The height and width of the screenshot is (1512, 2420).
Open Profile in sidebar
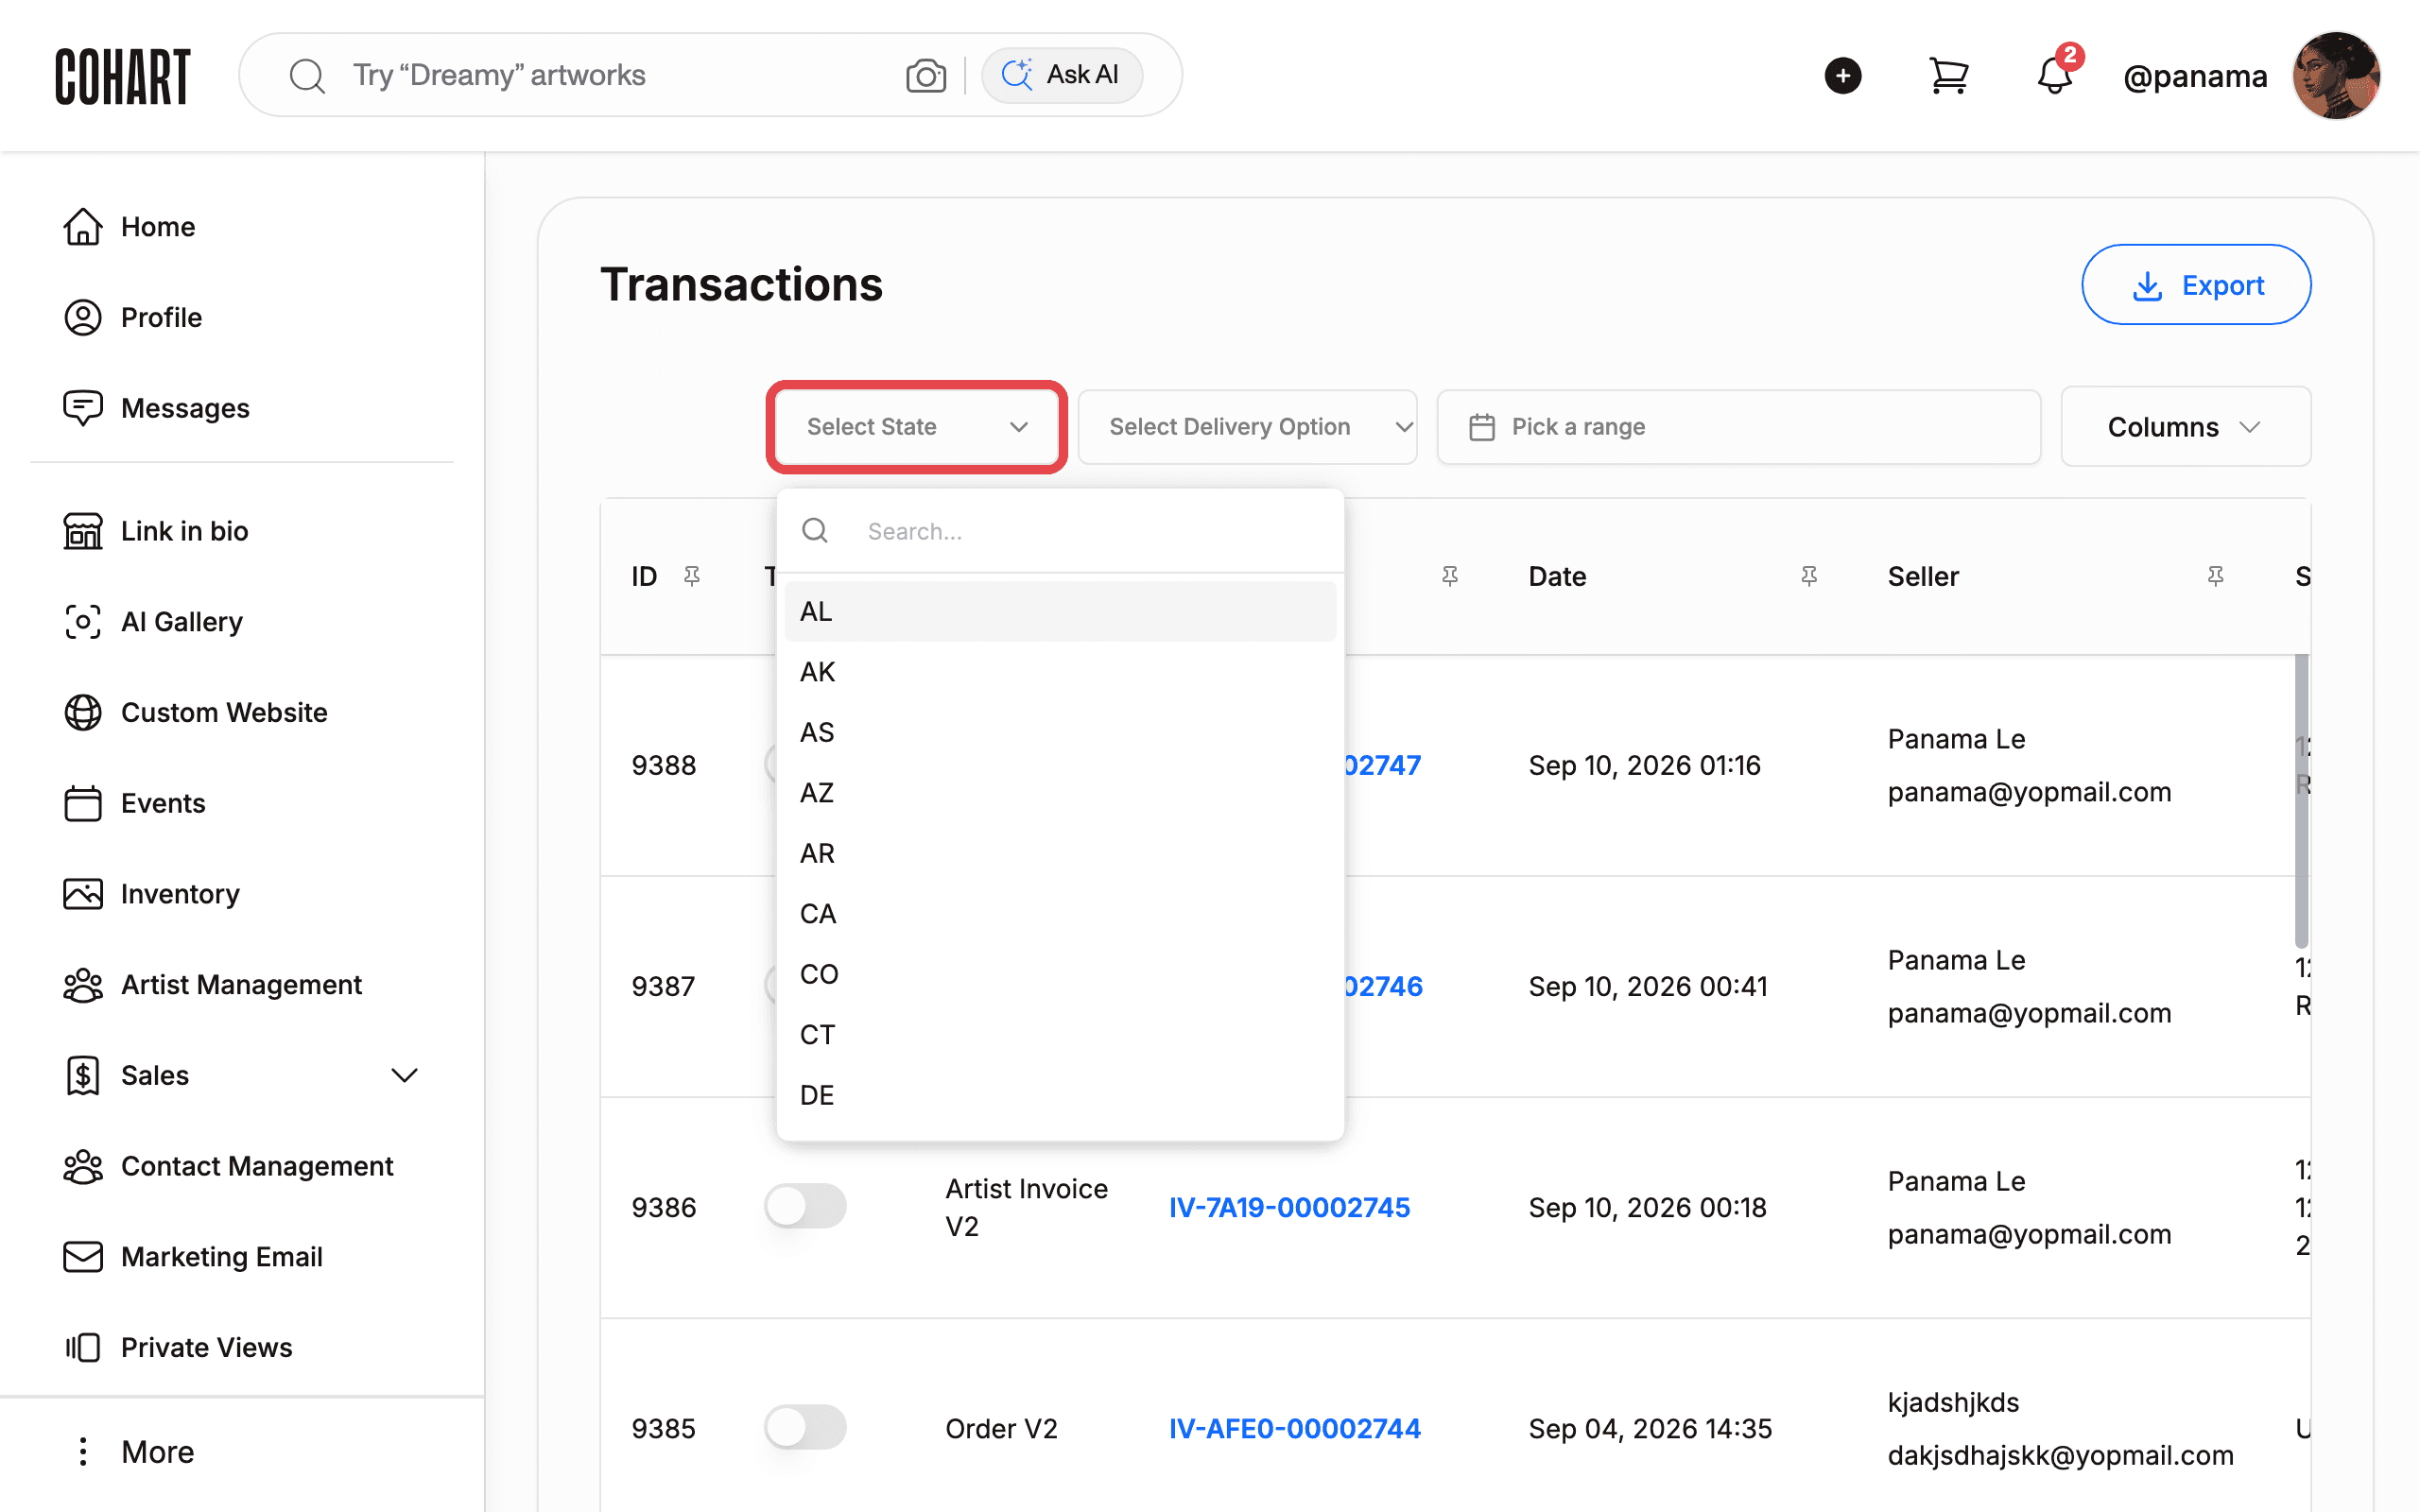pyautogui.click(x=161, y=318)
